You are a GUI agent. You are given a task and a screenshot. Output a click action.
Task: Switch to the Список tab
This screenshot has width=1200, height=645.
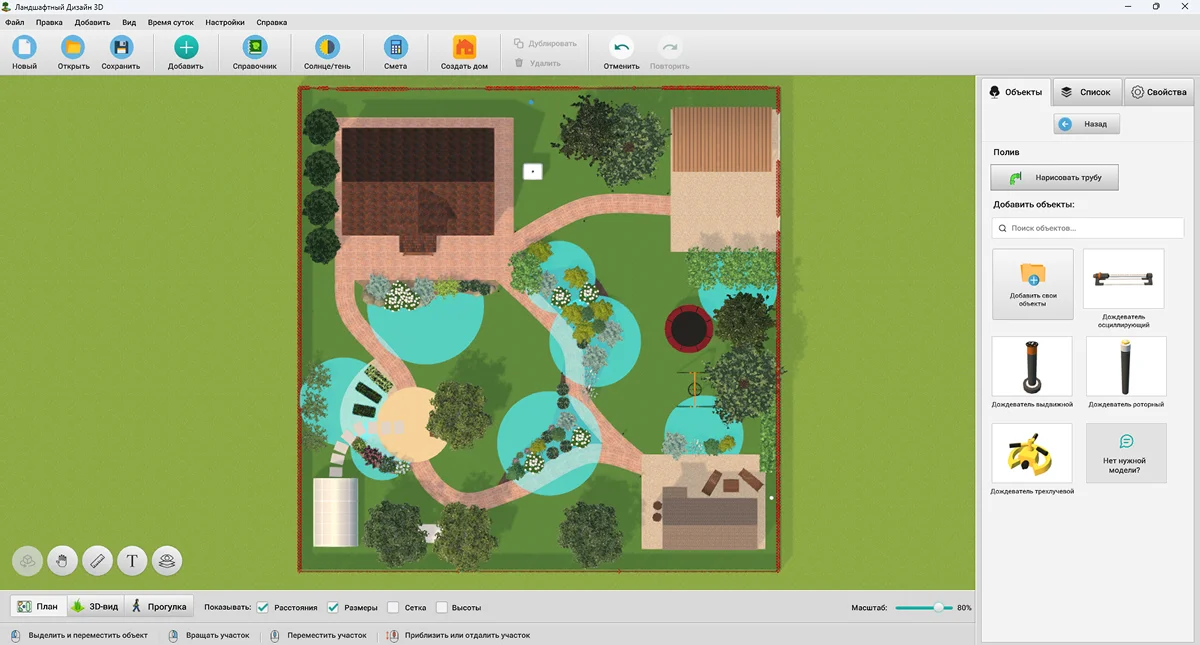pyautogui.click(x=1086, y=92)
